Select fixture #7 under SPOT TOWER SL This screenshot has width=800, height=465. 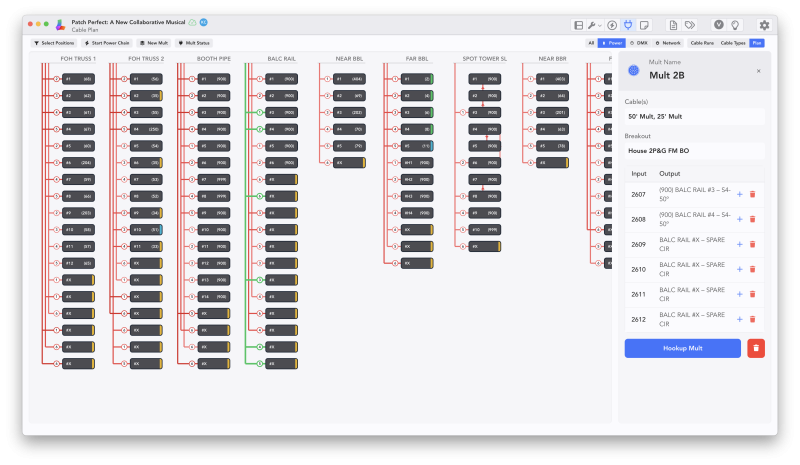485,180
